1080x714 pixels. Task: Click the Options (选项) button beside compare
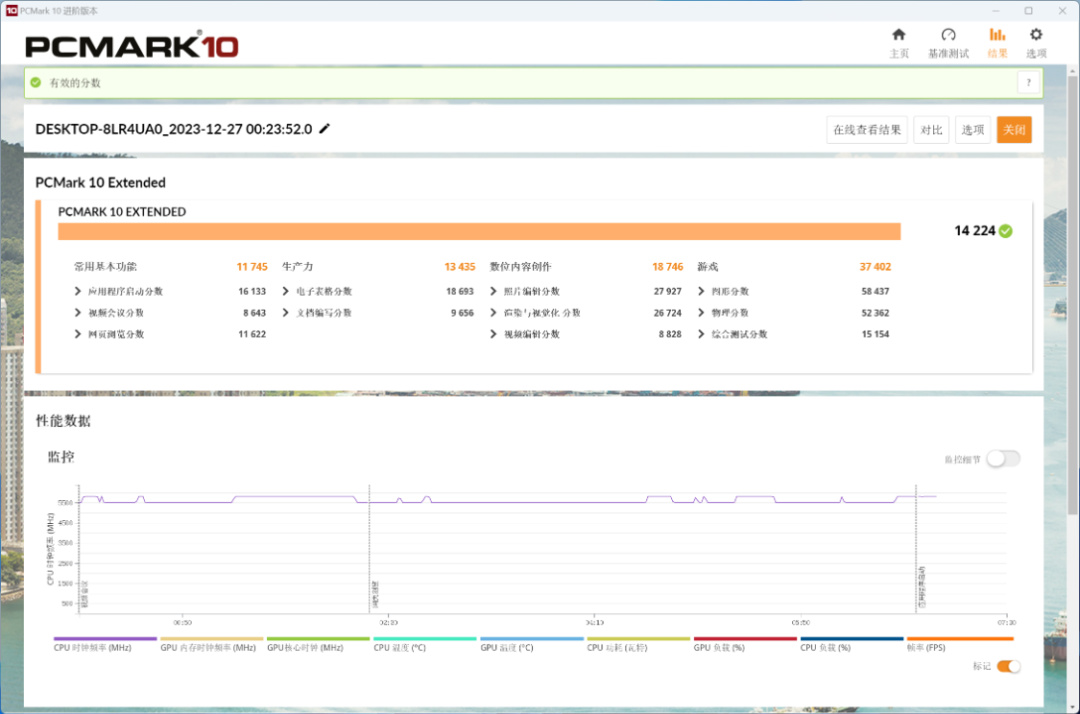pos(973,129)
